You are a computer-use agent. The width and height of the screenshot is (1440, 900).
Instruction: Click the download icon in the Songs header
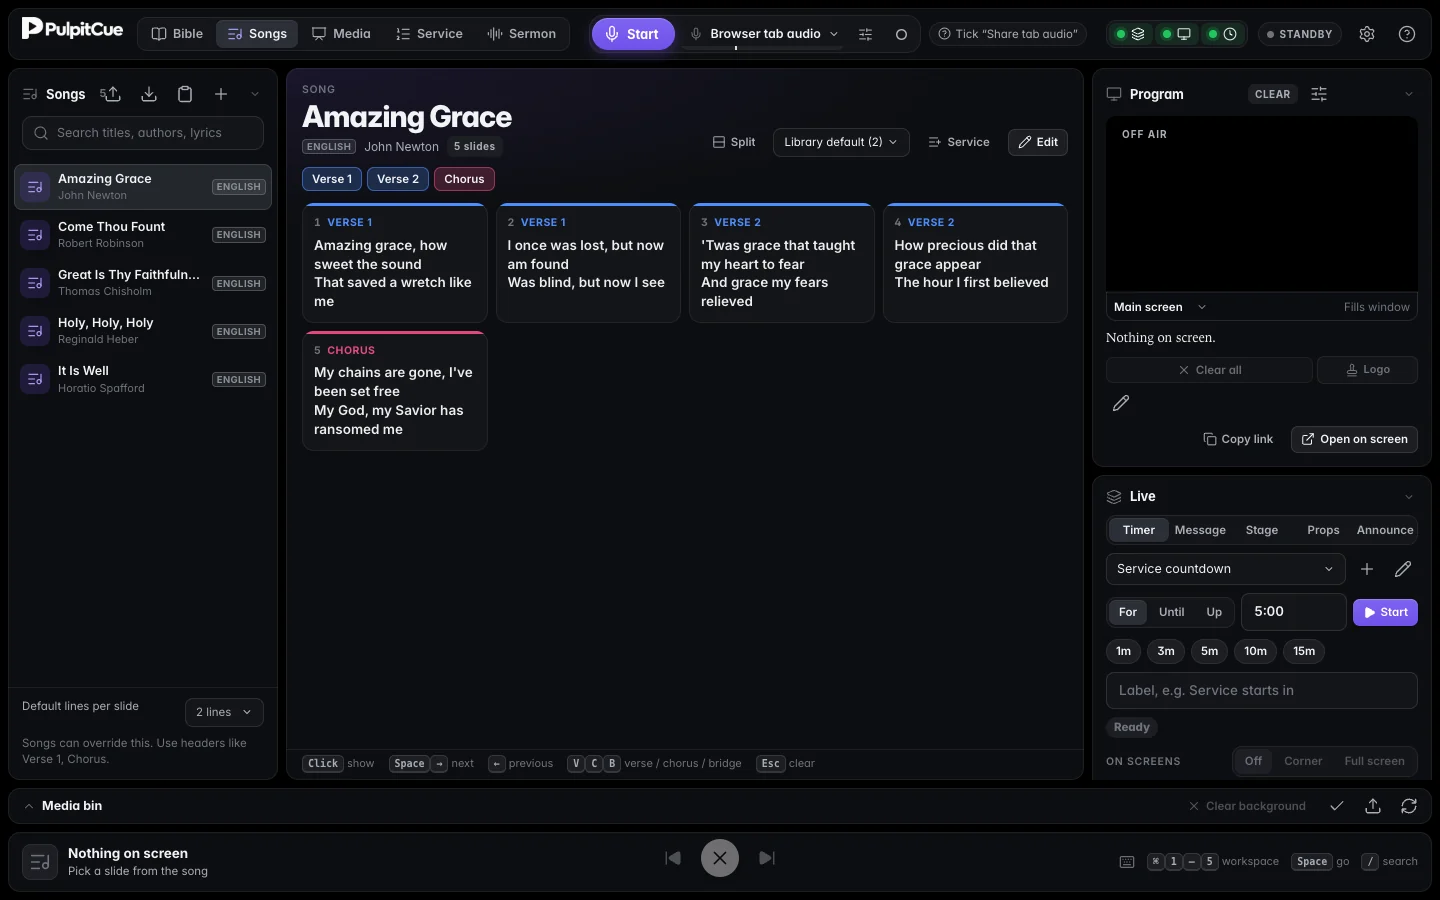pos(149,94)
